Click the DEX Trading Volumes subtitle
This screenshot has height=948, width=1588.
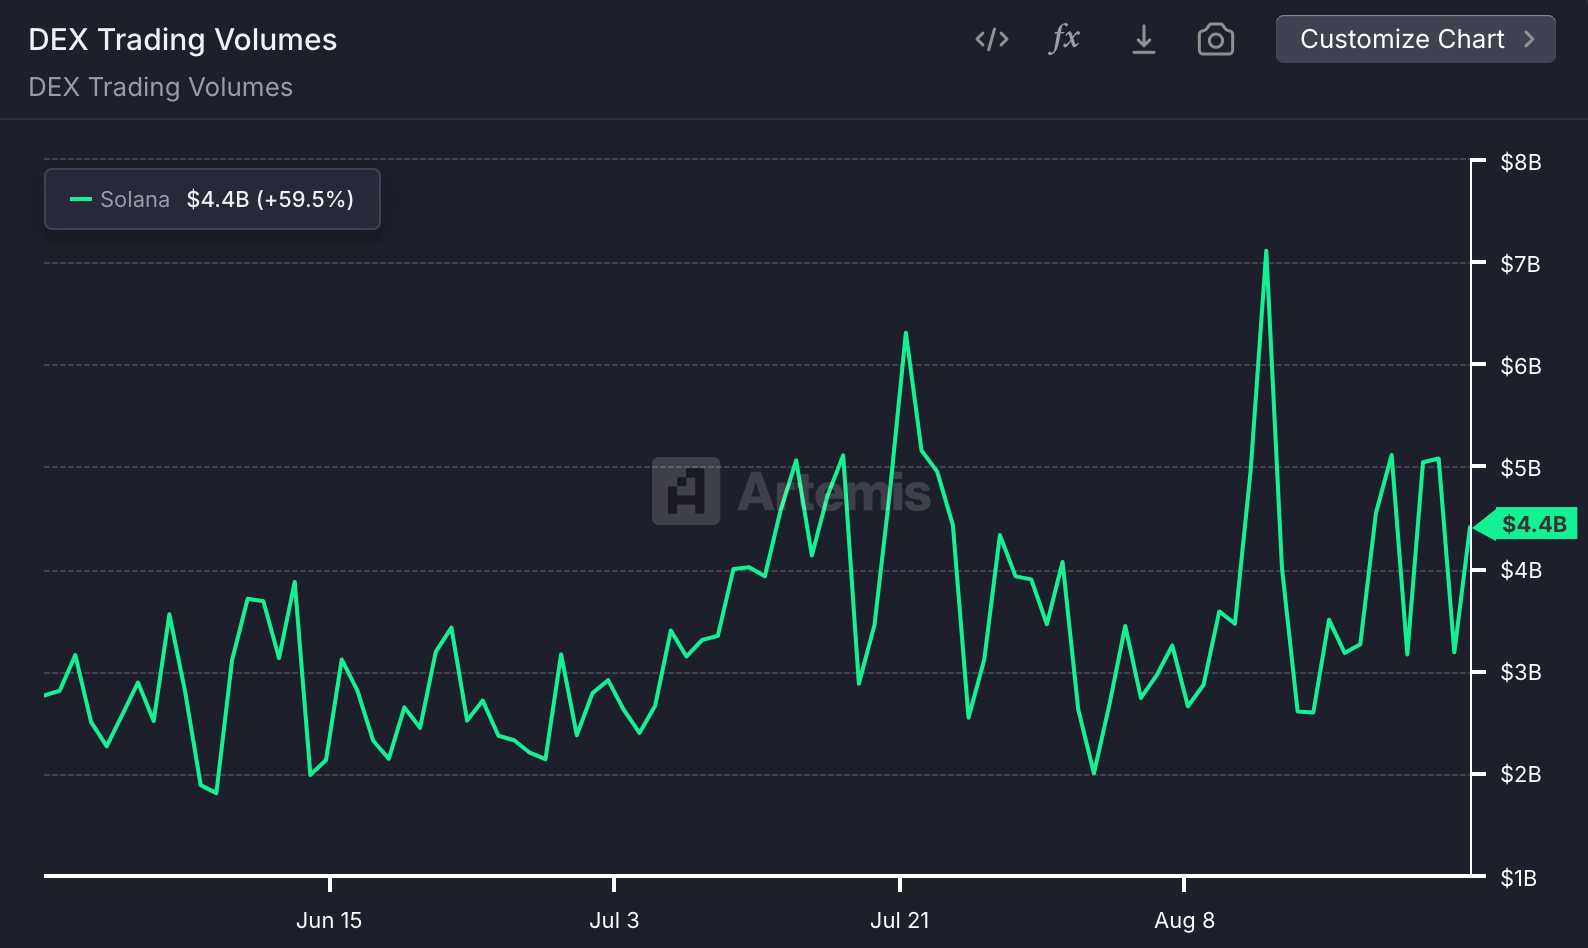coord(161,87)
